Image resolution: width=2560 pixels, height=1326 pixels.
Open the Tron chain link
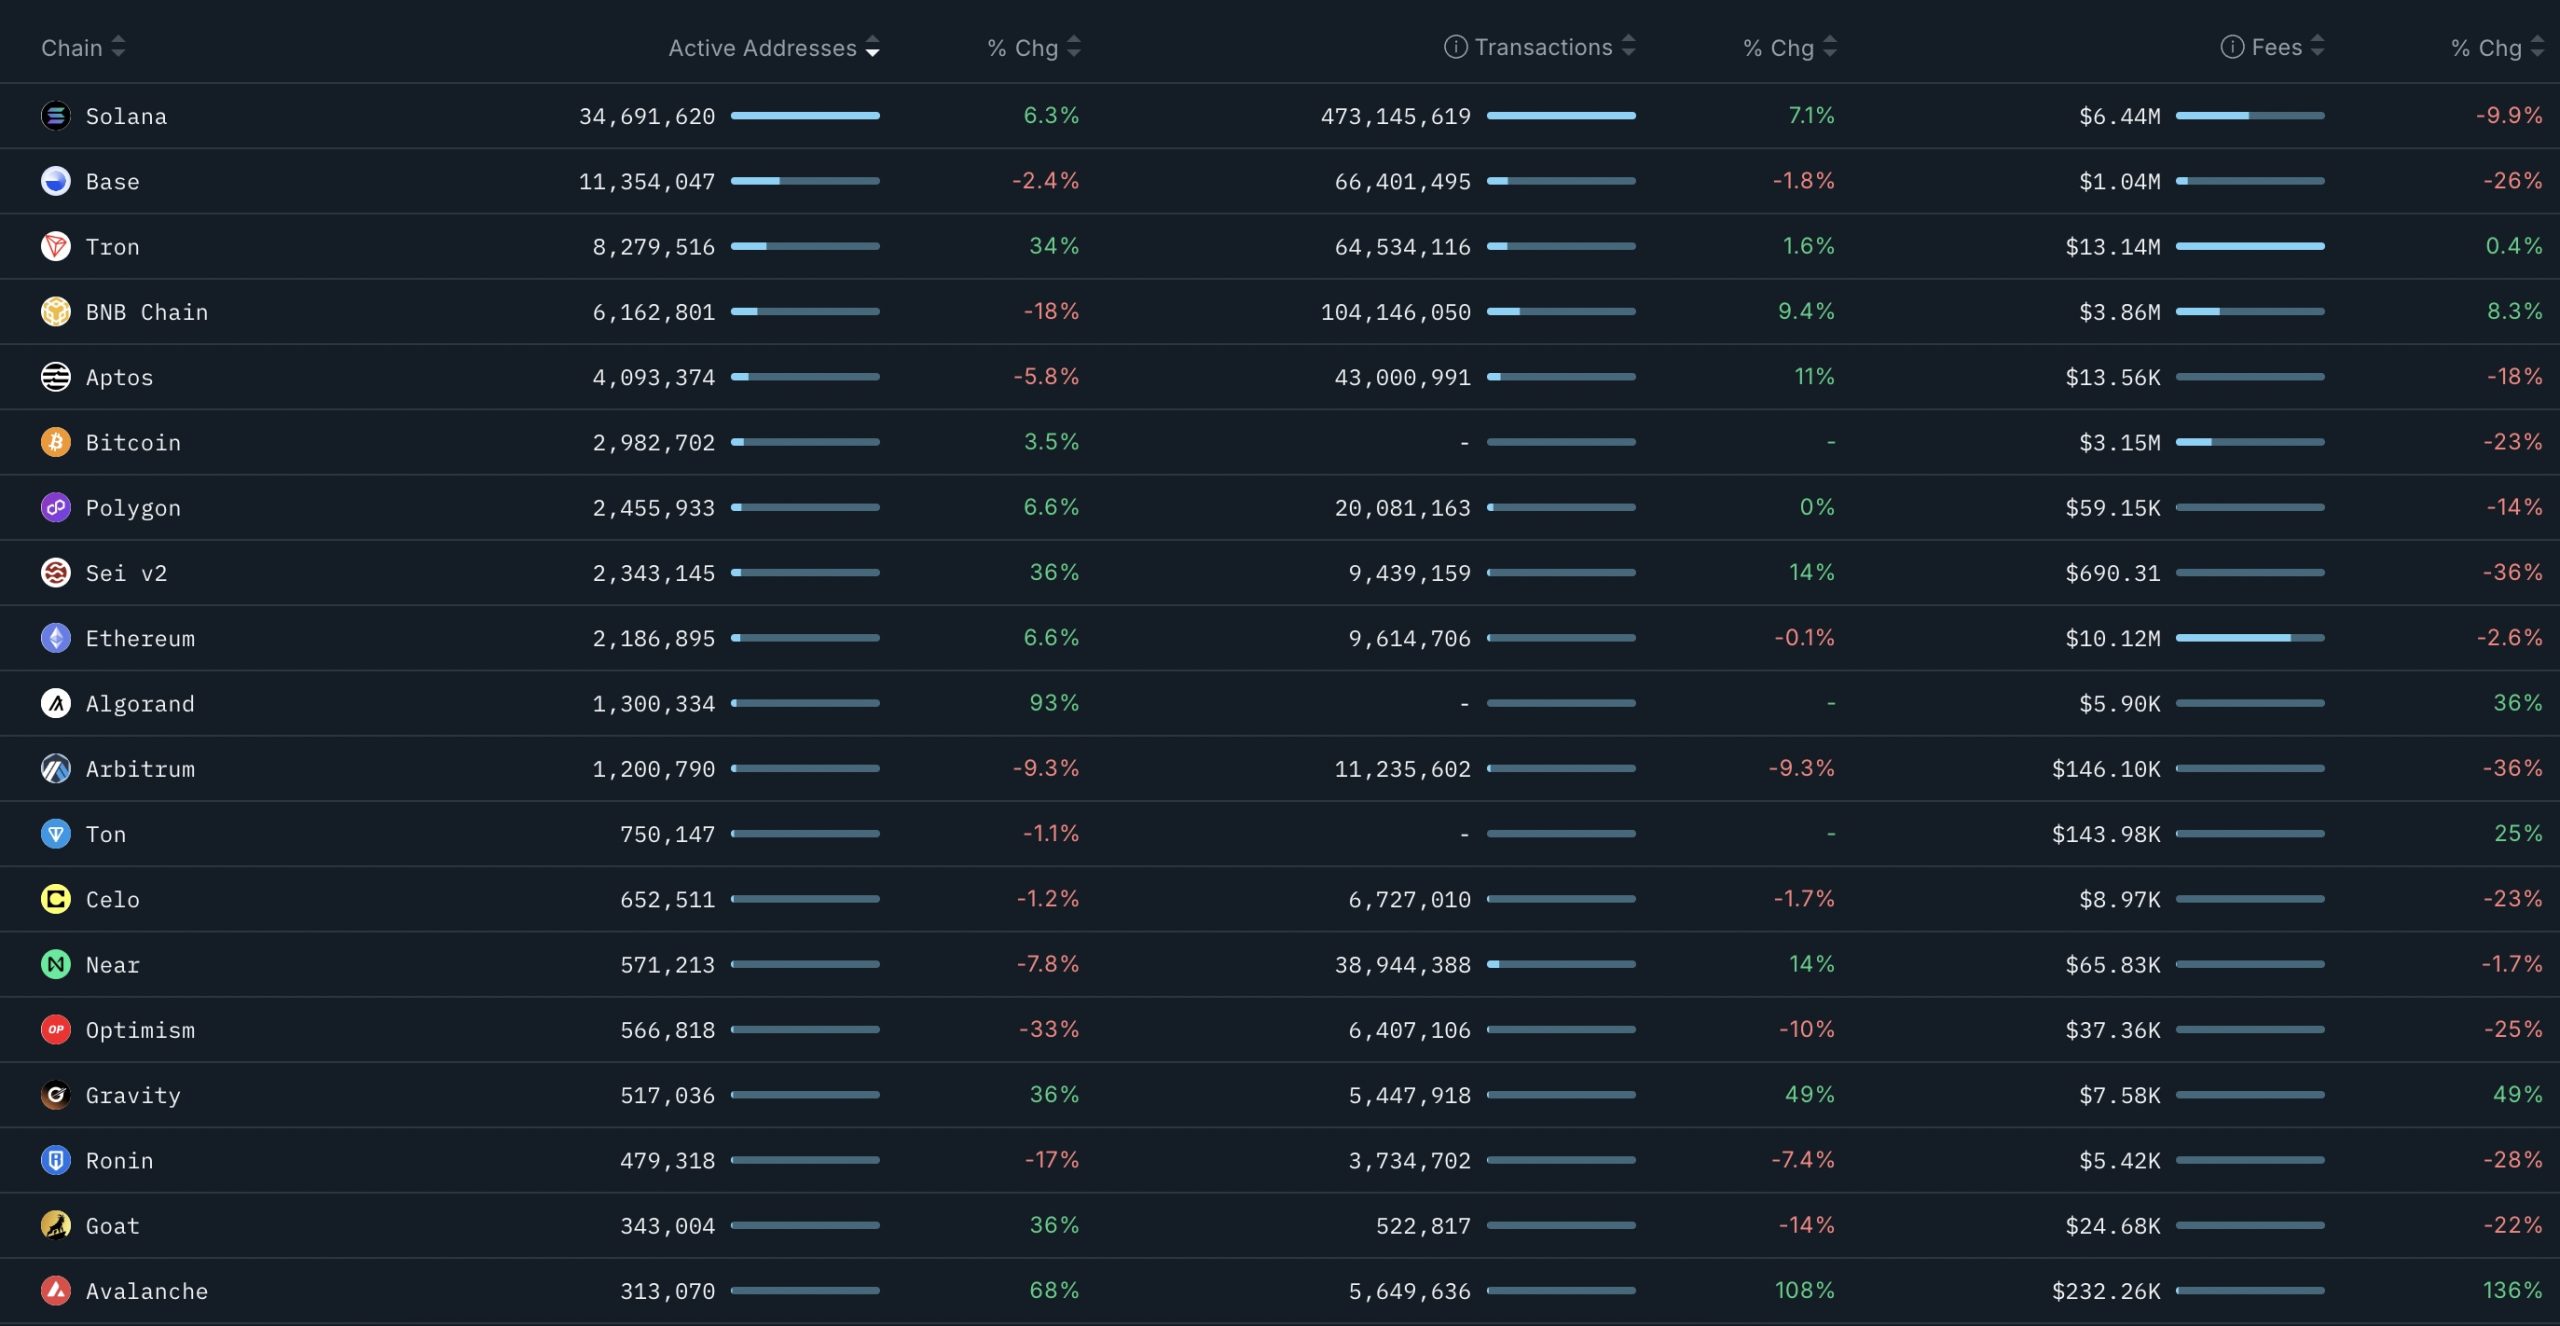[113, 247]
